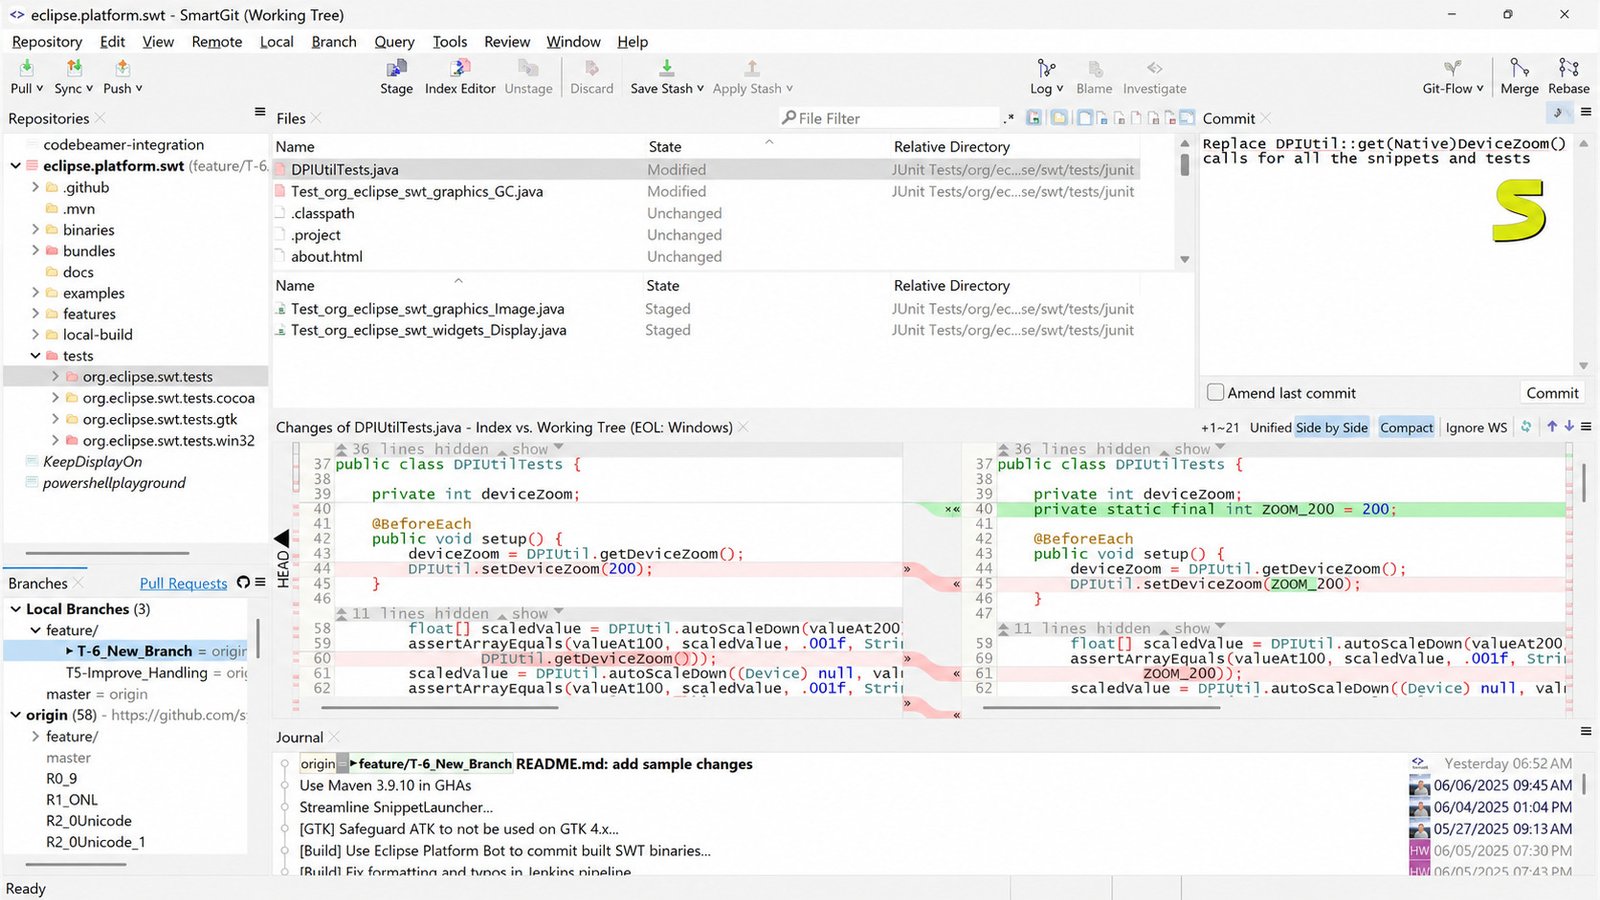The width and height of the screenshot is (1600, 900).
Task: Click the Discard toolbar icon
Action: 592,68
